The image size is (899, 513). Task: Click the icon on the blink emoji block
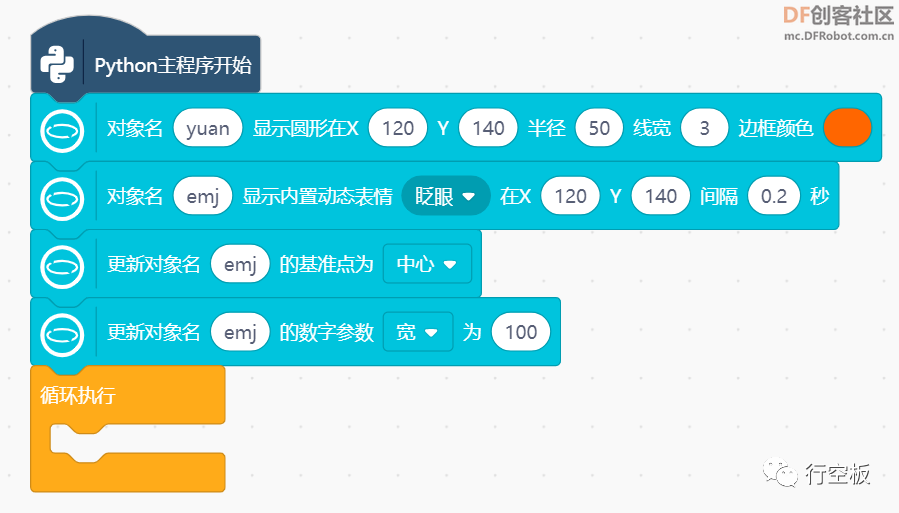point(62,199)
